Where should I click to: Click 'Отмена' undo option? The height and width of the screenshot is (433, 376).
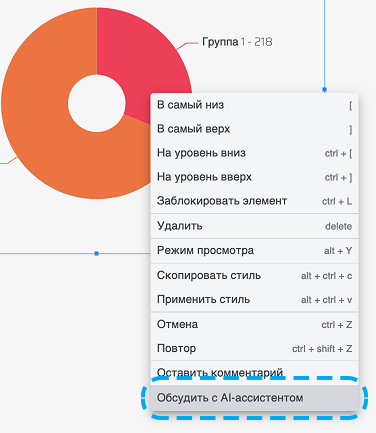point(254,324)
